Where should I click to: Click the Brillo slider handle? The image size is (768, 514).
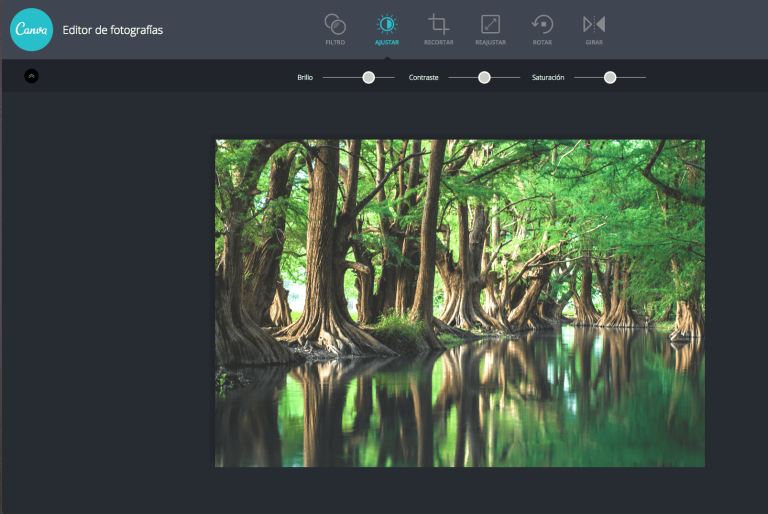[369, 77]
